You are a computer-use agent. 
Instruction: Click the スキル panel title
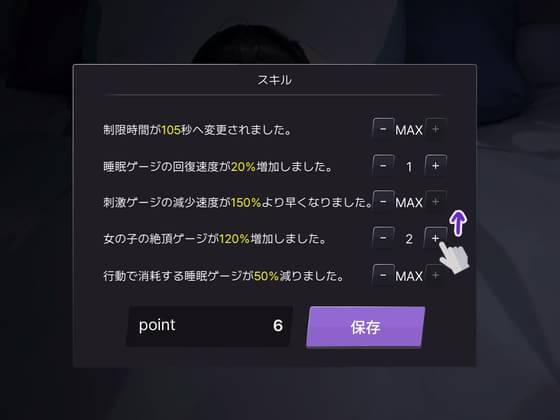click(275, 80)
